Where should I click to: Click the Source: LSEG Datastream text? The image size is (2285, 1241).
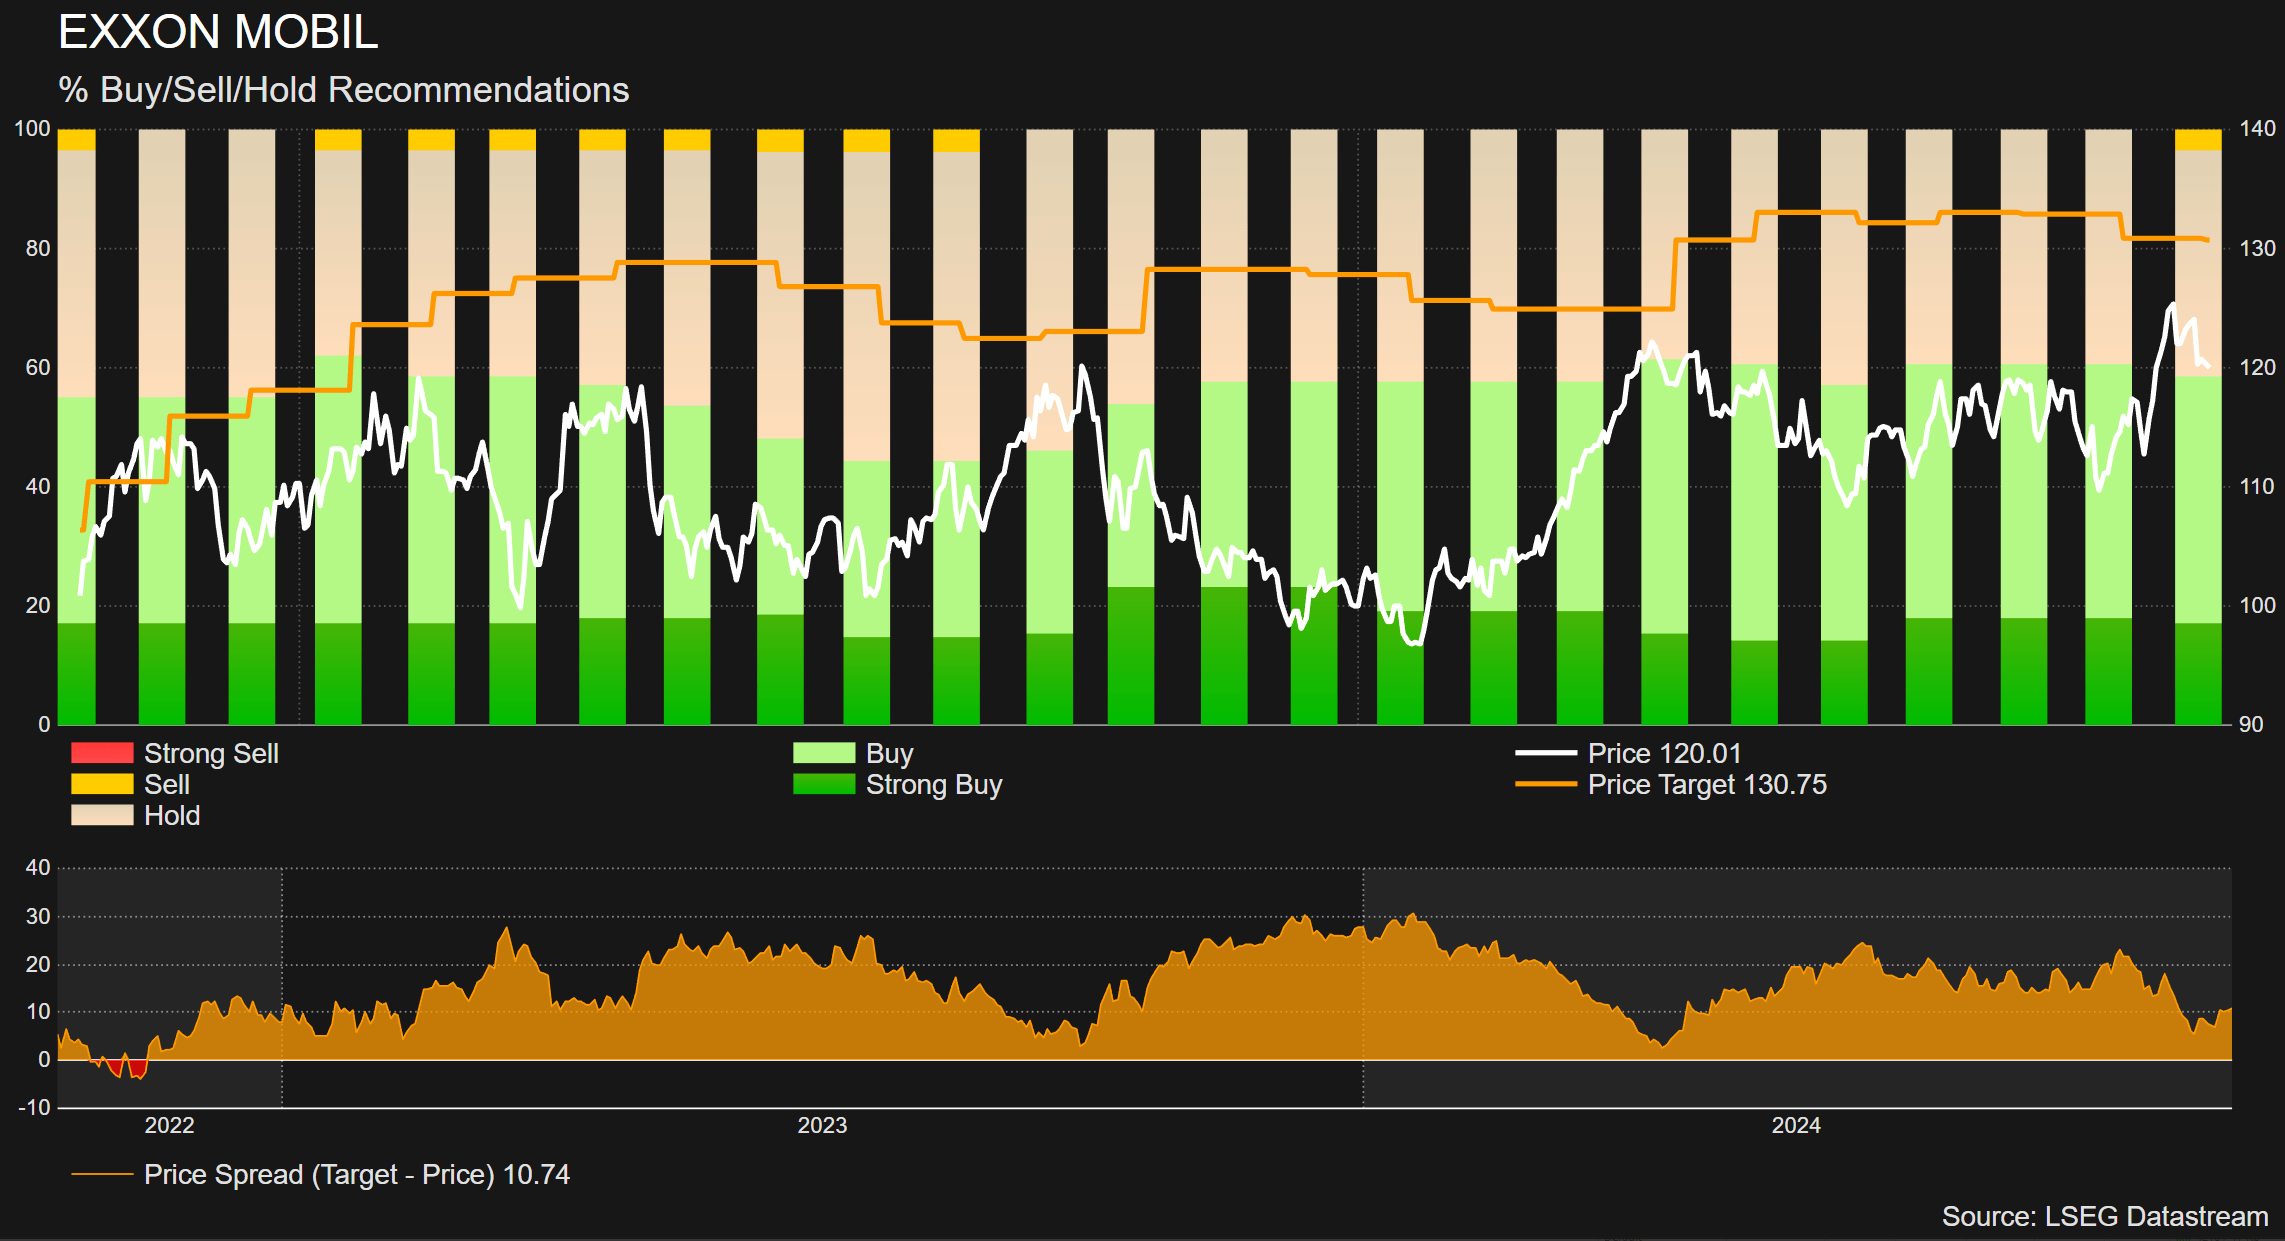[x=2104, y=1216]
